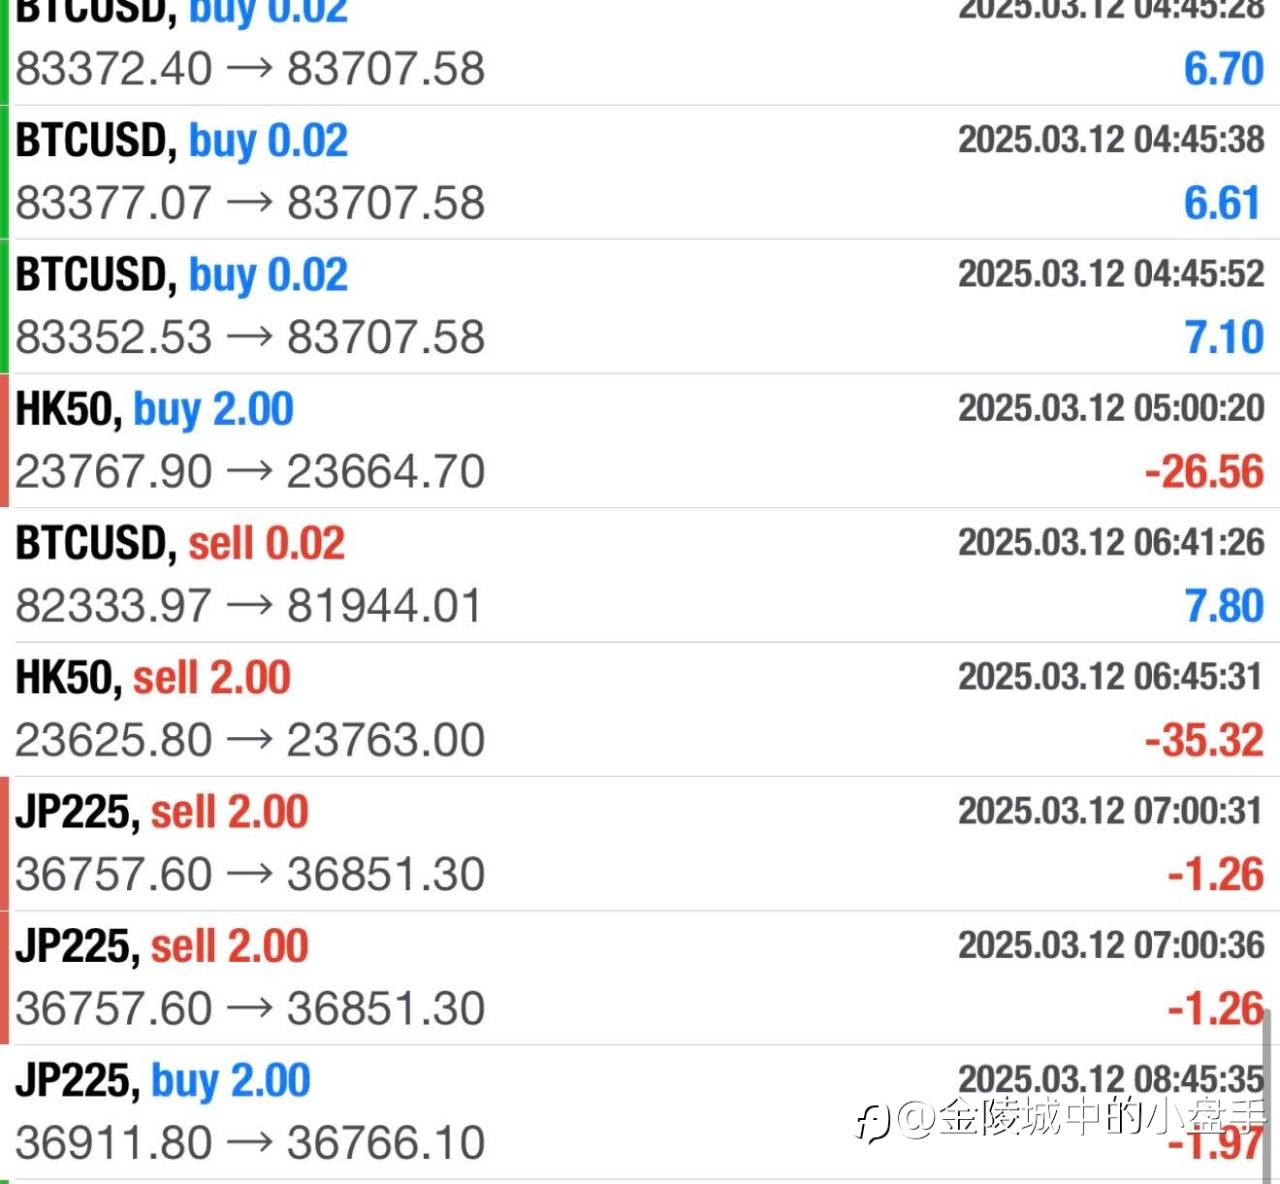Click the 金陵城中的小盘手 watermark text
The image size is (1280, 1184).
1100,1117
